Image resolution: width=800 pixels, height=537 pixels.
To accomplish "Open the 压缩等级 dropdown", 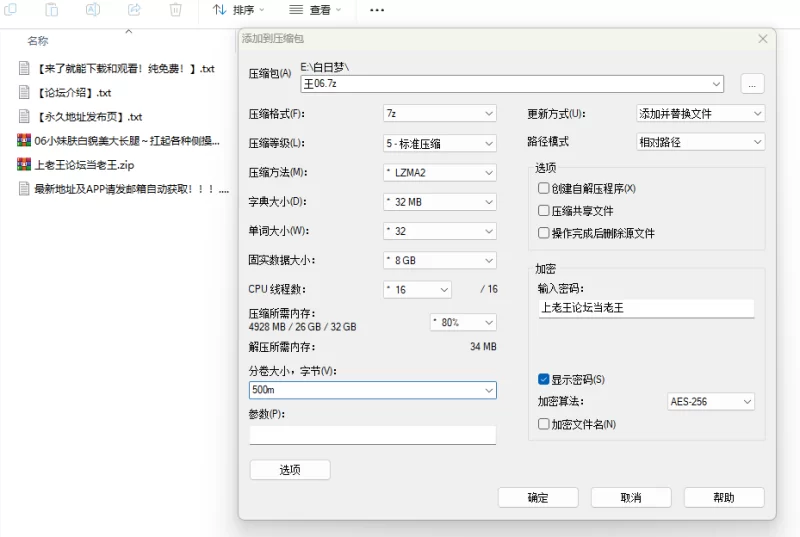I will point(439,143).
